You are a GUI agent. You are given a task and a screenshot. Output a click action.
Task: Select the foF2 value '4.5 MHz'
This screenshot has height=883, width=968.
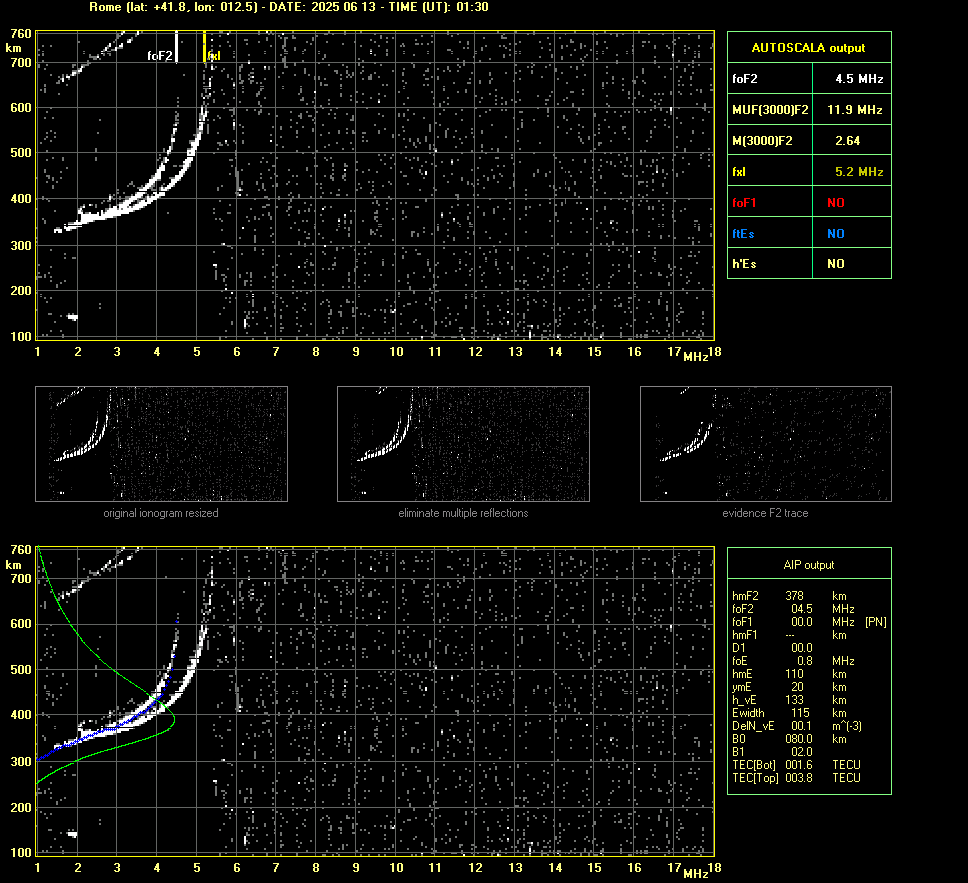[859, 79]
